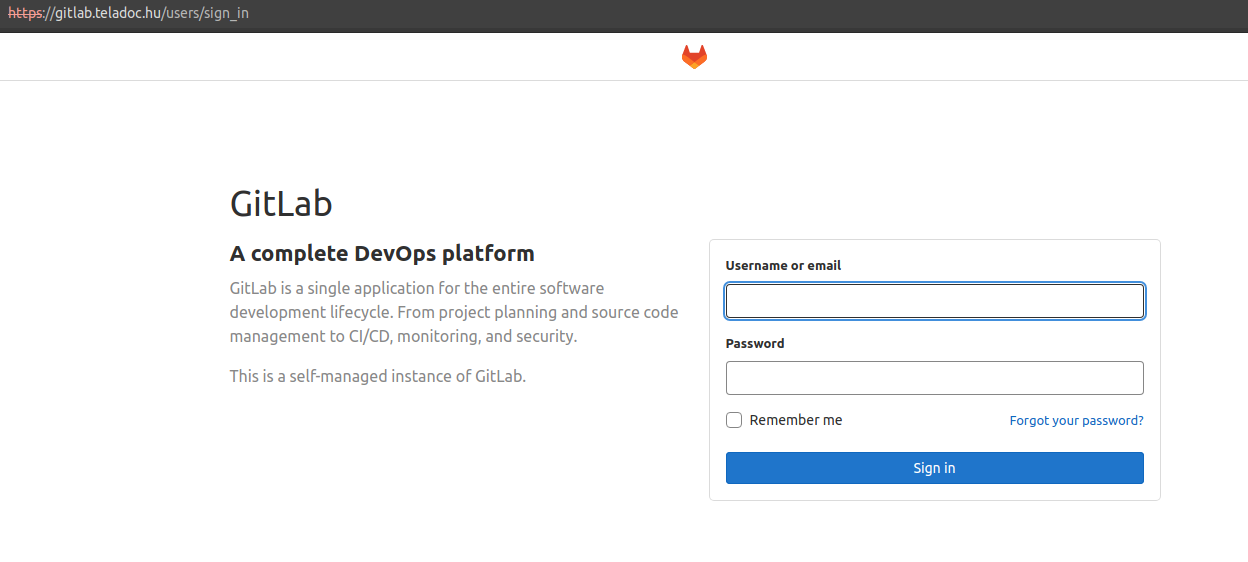Open the Forgot your password link

[1076, 421]
